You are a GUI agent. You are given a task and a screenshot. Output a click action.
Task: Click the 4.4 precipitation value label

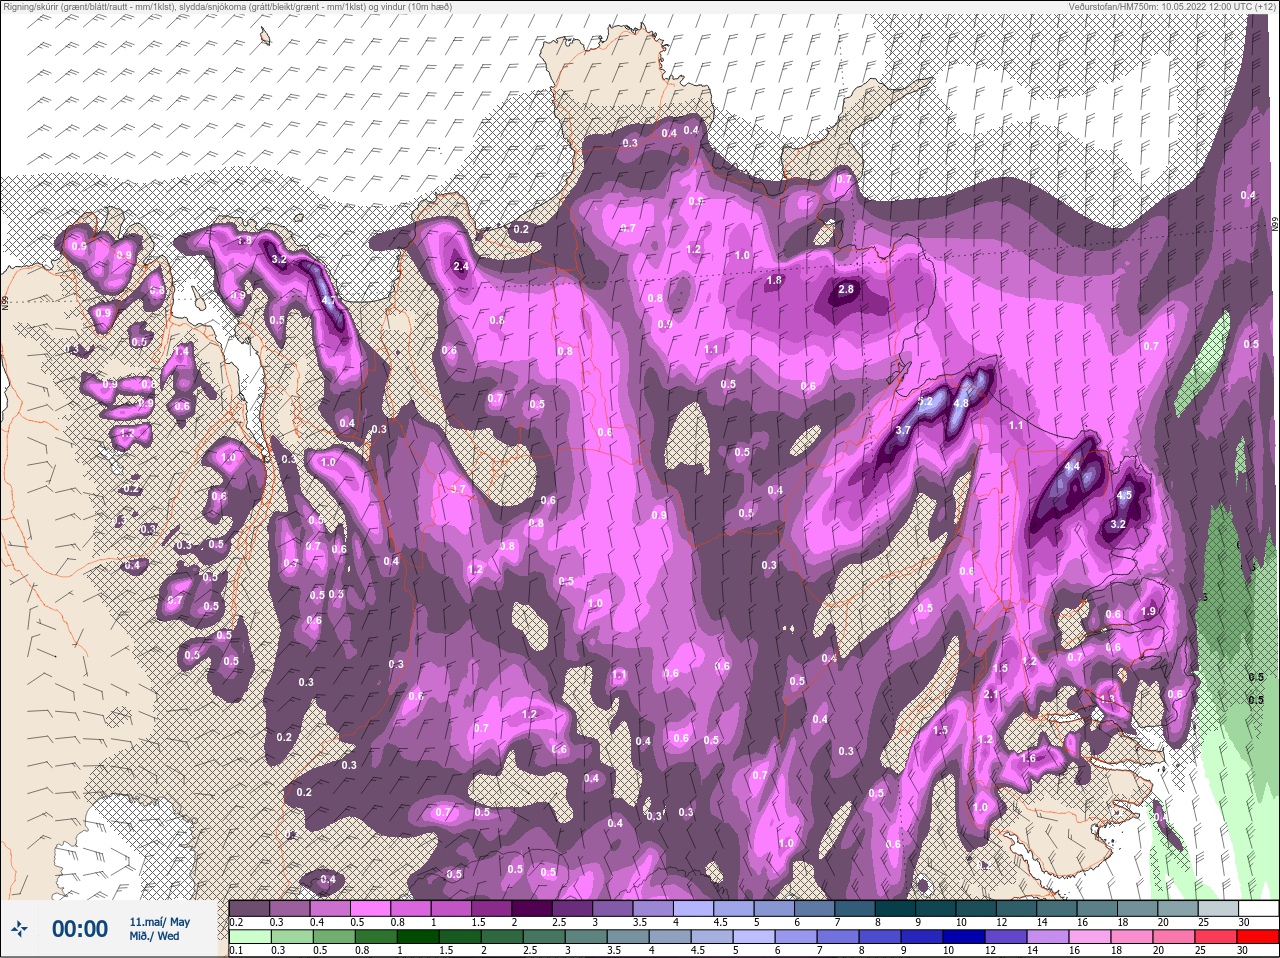tap(1073, 466)
